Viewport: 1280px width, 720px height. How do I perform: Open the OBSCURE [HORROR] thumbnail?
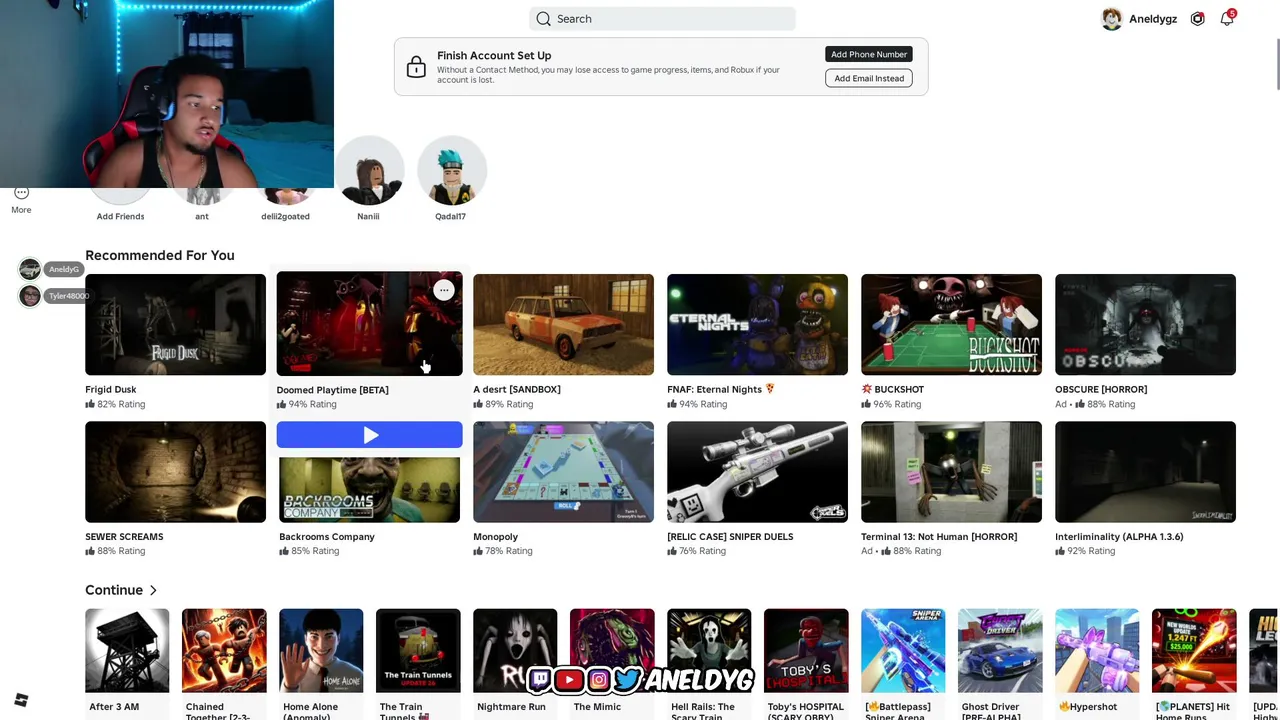(x=1145, y=324)
